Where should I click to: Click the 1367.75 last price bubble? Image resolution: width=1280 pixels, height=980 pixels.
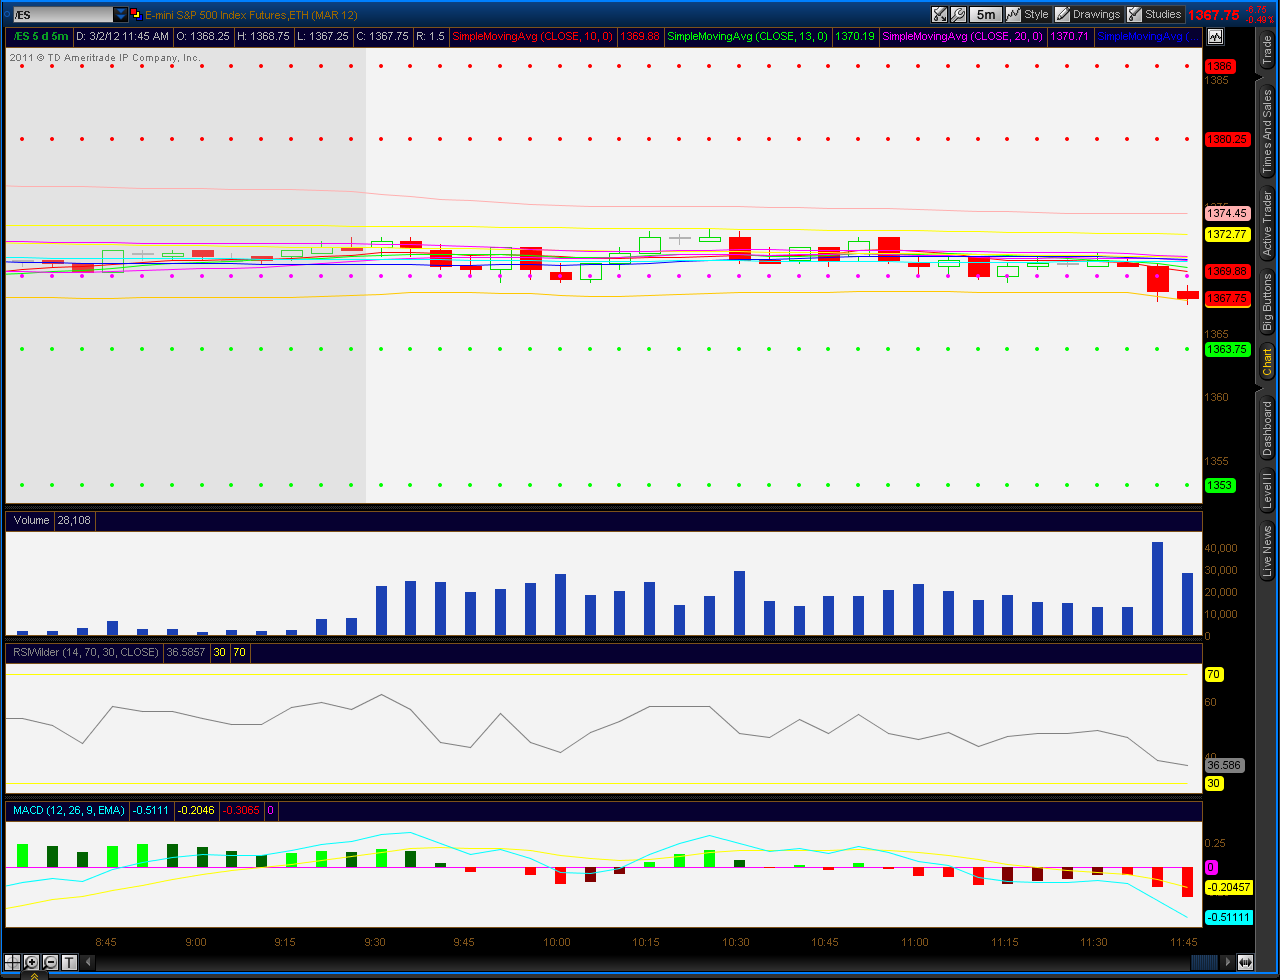1227,298
